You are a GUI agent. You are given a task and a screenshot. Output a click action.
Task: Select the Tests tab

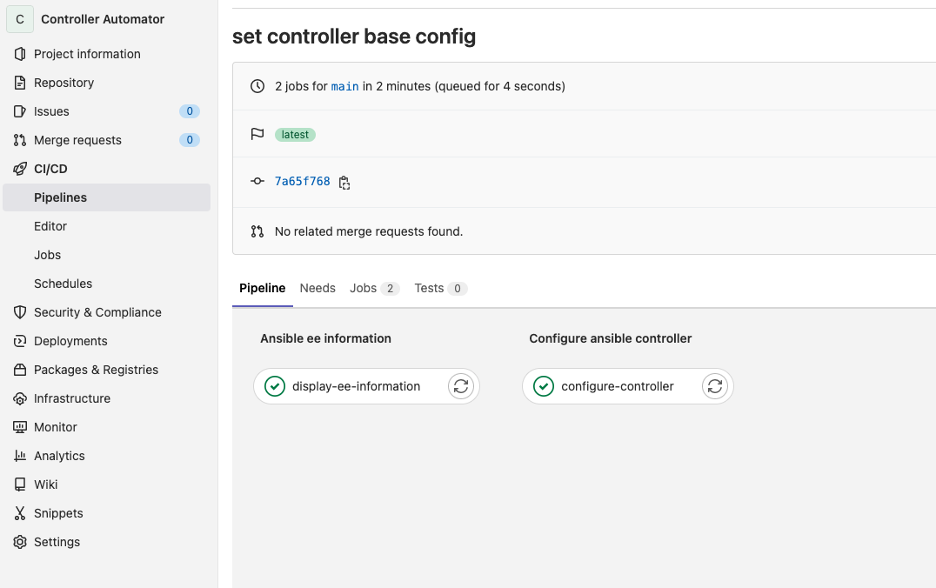click(x=439, y=288)
